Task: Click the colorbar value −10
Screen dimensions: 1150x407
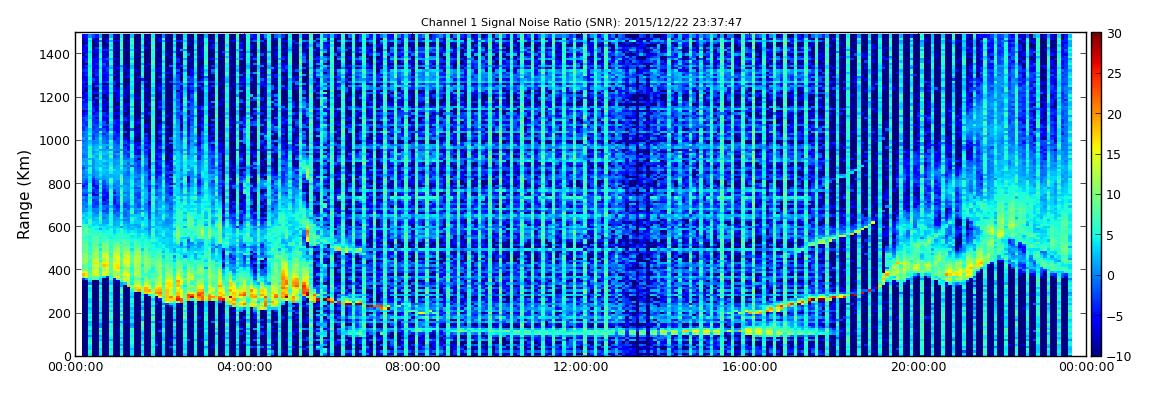Action: click(x=1118, y=356)
